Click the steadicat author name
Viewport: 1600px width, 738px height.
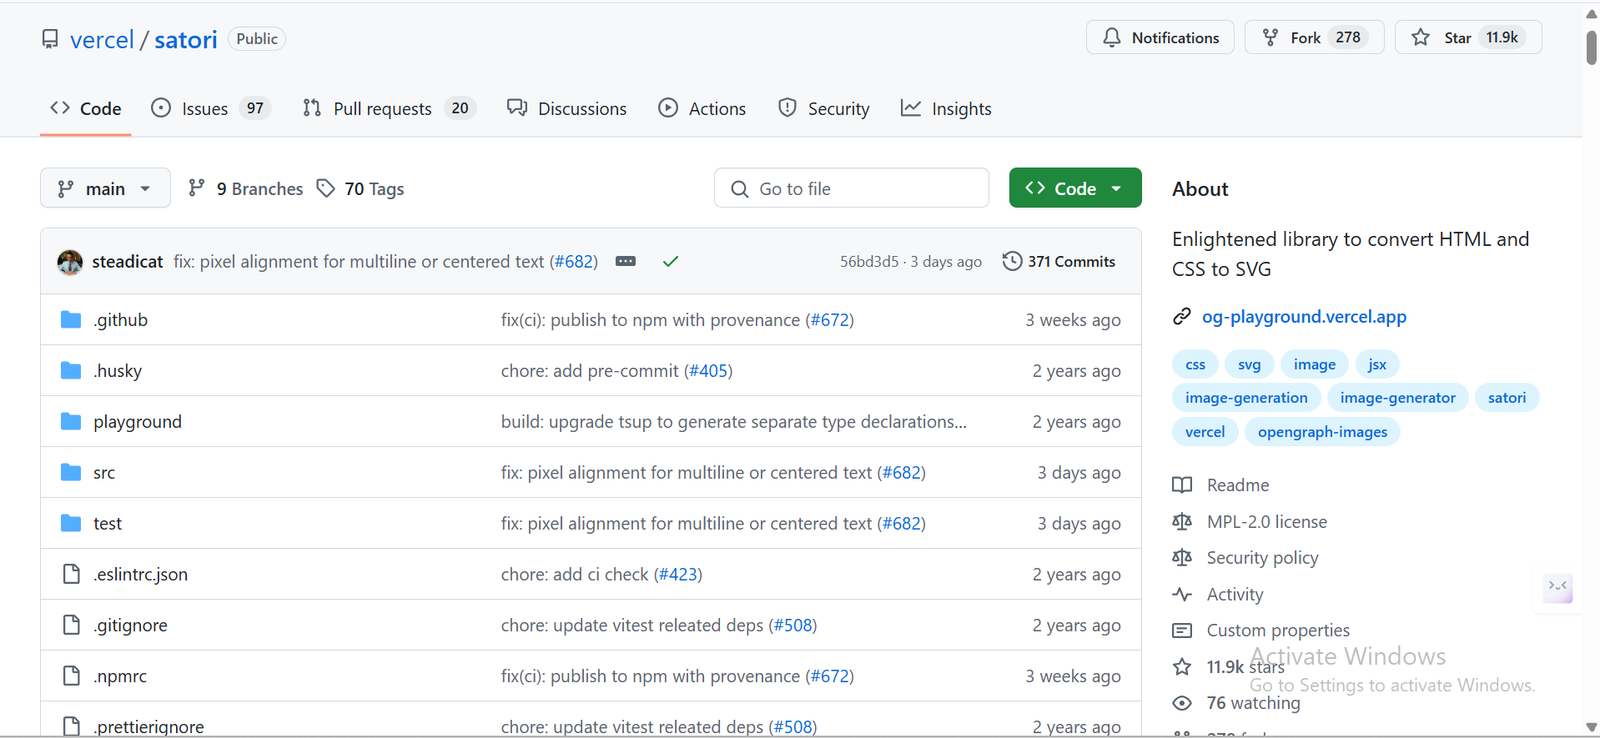click(x=127, y=261)
